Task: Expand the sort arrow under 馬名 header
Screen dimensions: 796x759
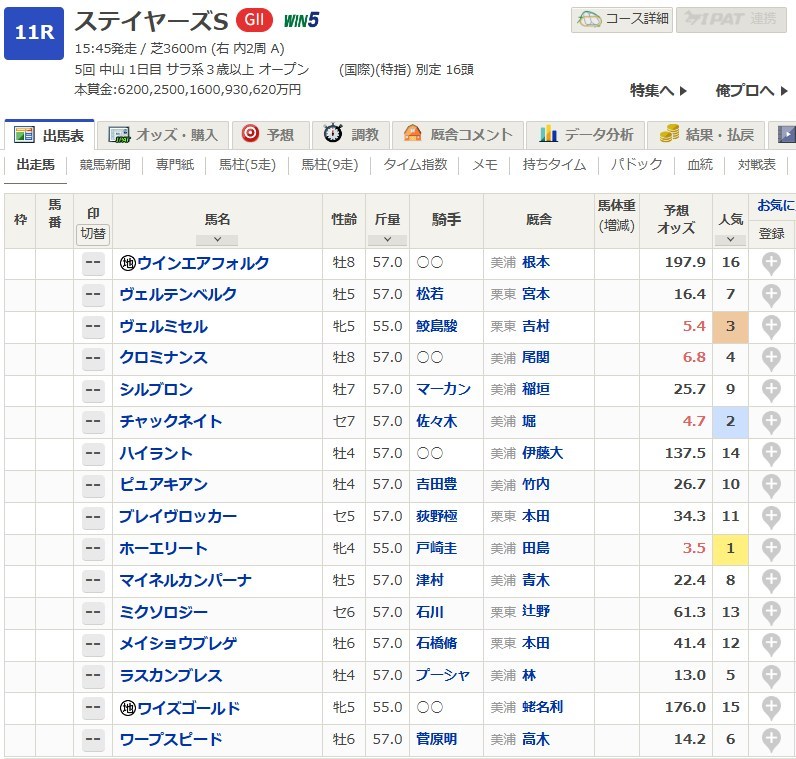Action: coord(217,240)
